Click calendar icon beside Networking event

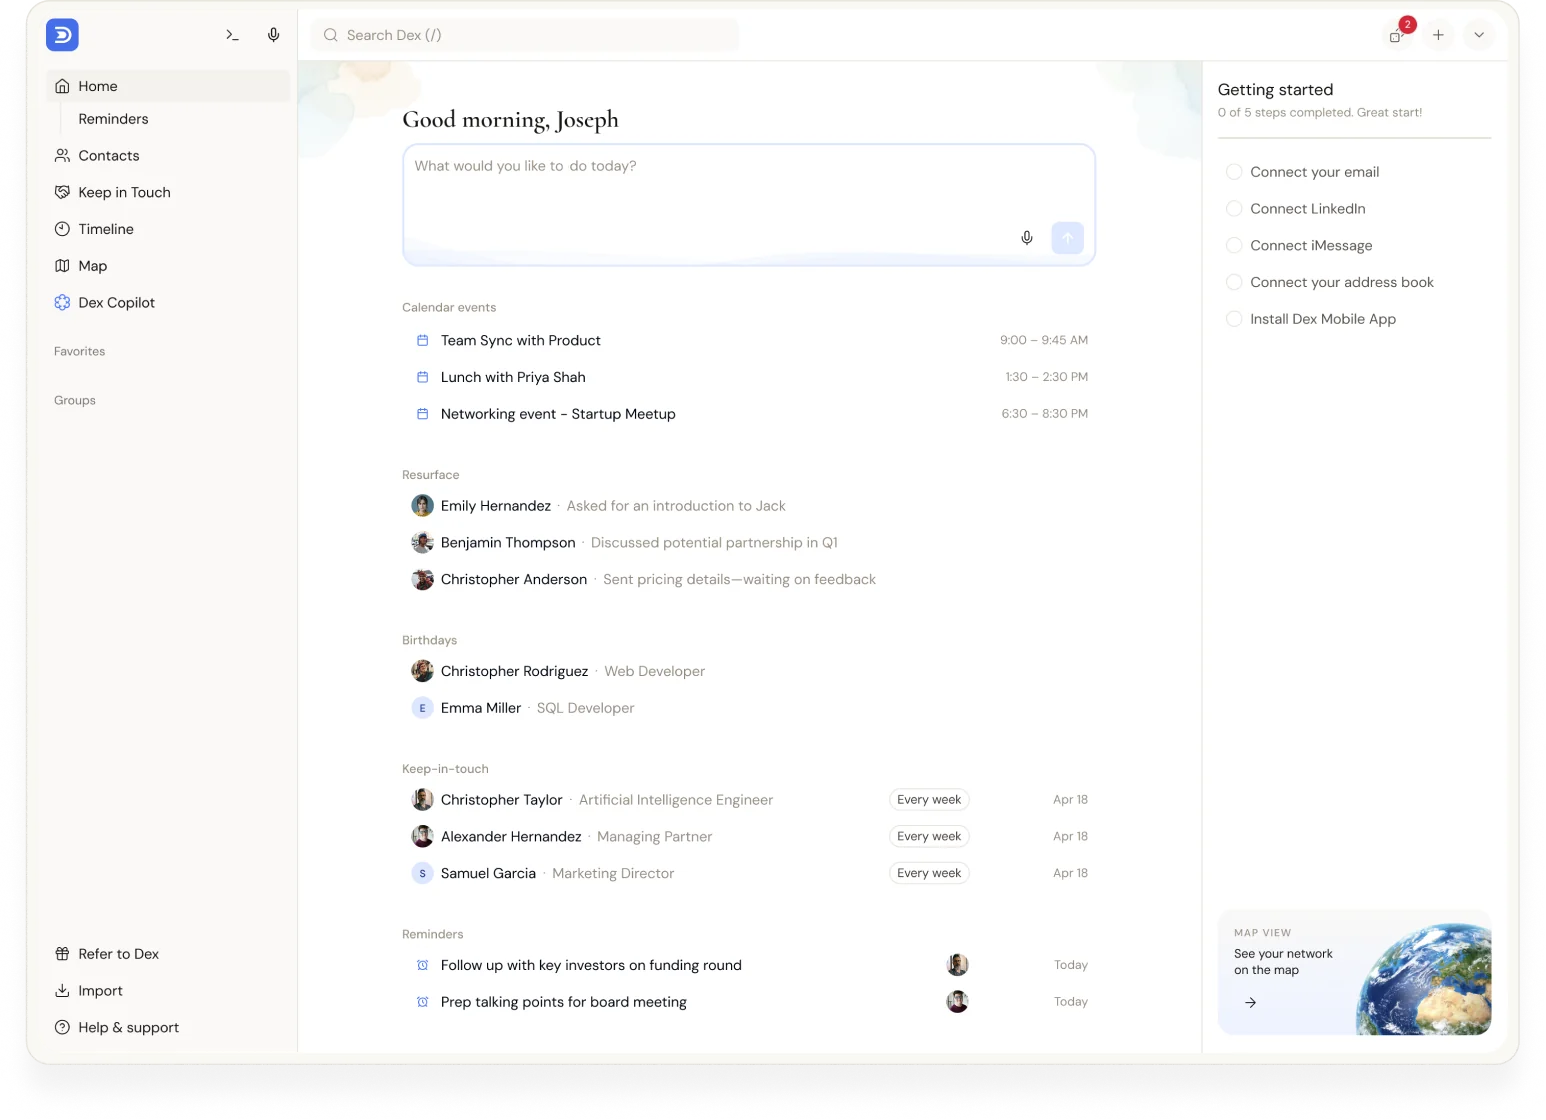click(x=422, y=414)
